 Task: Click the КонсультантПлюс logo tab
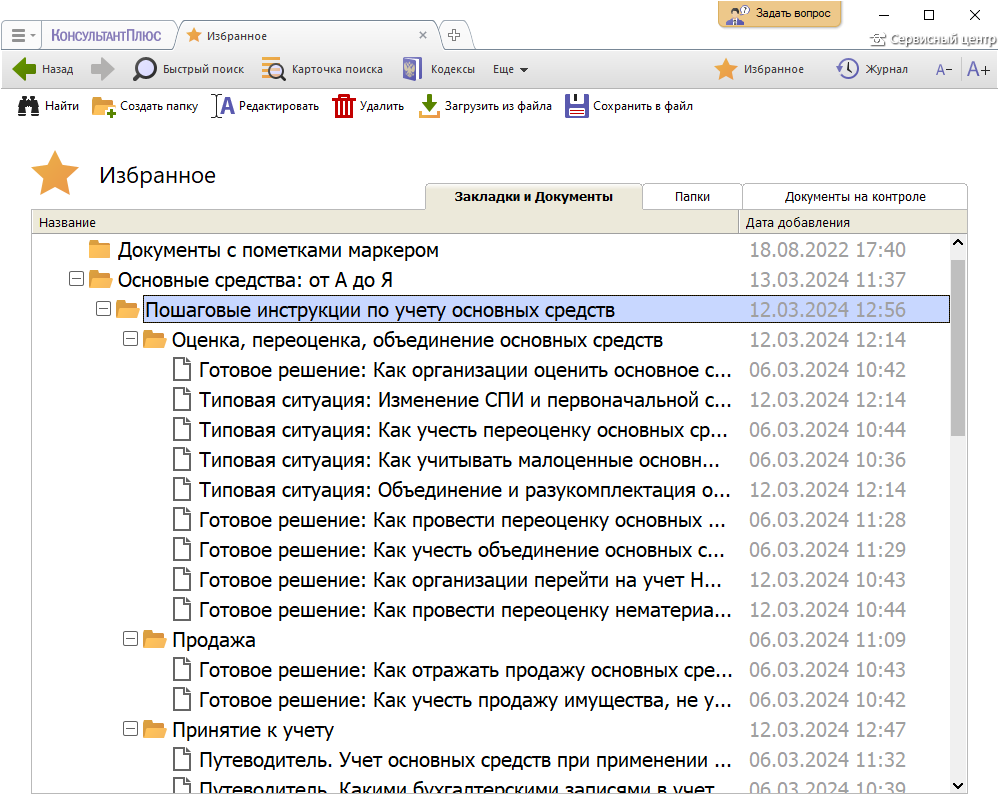pos(106,36)
